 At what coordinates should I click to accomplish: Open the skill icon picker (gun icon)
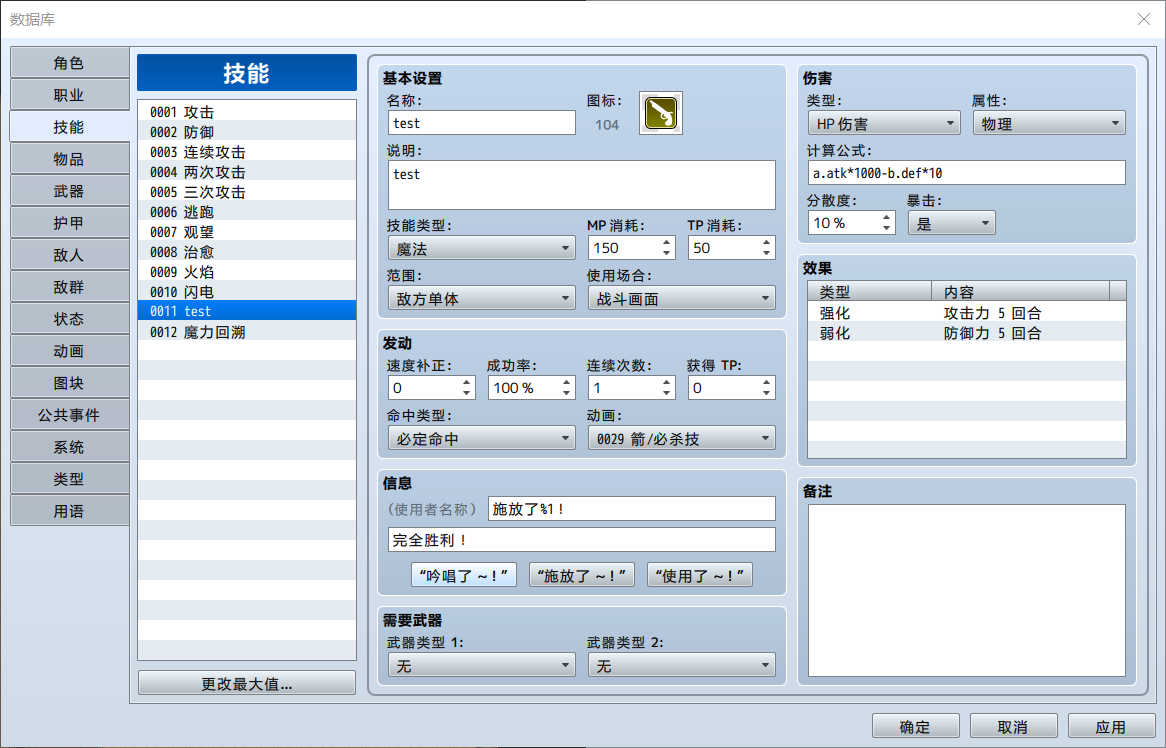point(660,113)
